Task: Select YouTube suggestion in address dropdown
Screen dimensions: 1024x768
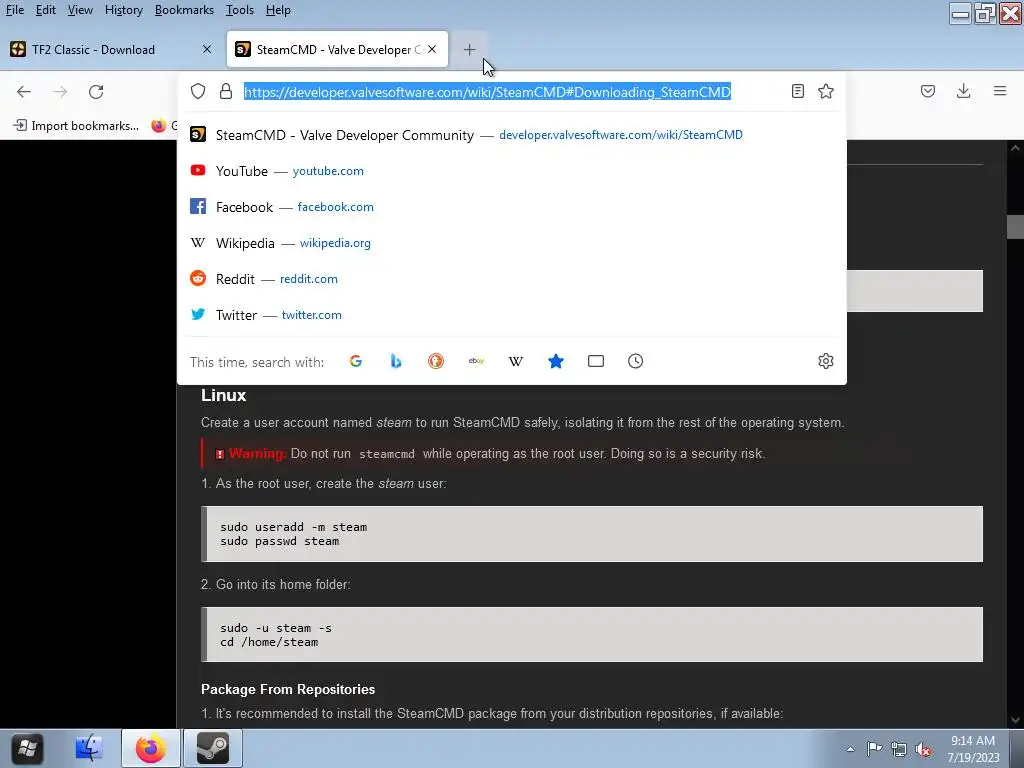Action: [x=512, y=171]
